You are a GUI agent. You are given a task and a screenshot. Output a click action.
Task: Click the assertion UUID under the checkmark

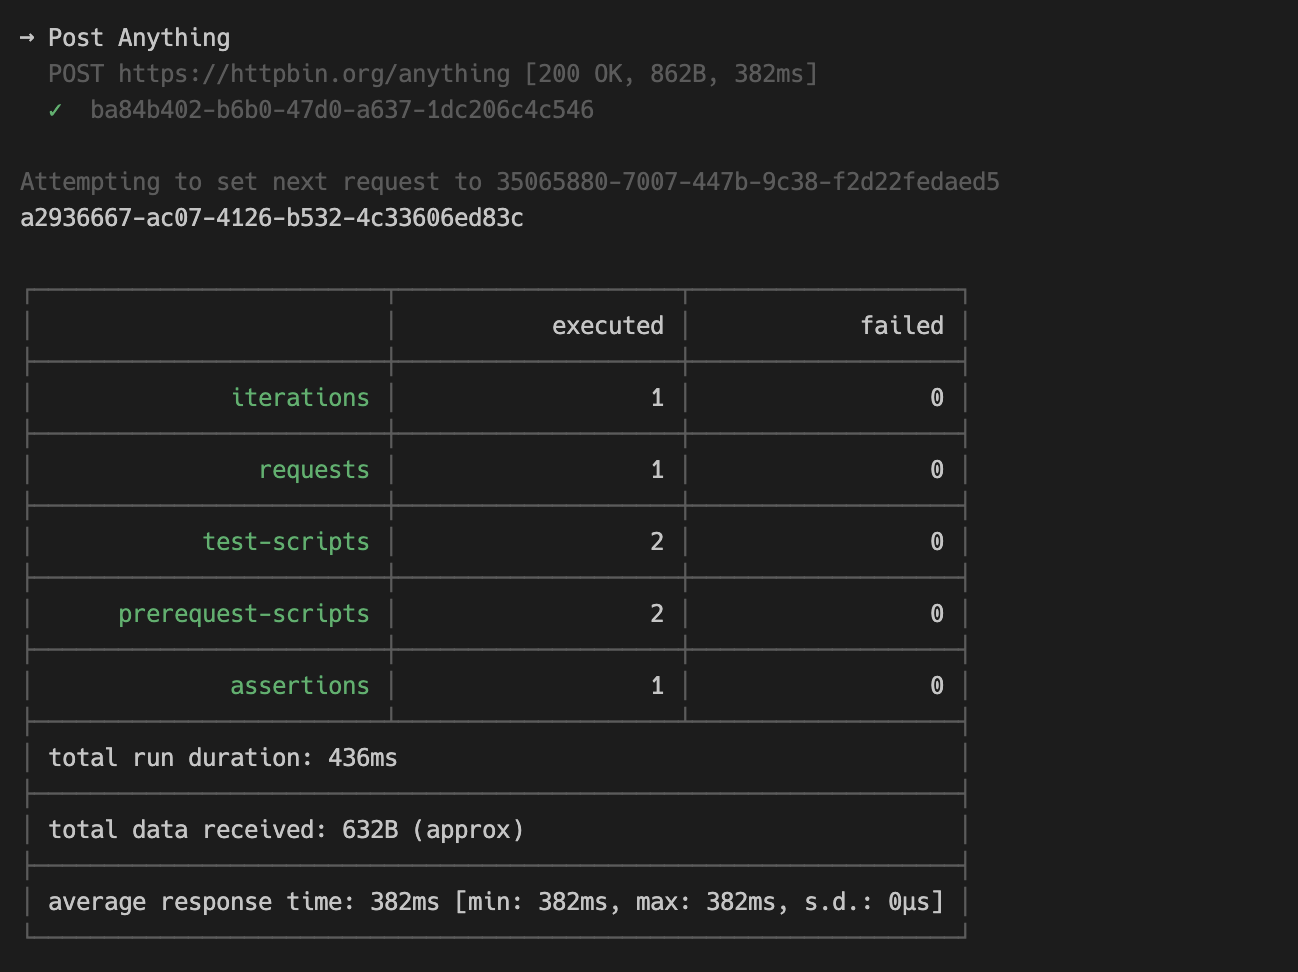coord(344,109)
